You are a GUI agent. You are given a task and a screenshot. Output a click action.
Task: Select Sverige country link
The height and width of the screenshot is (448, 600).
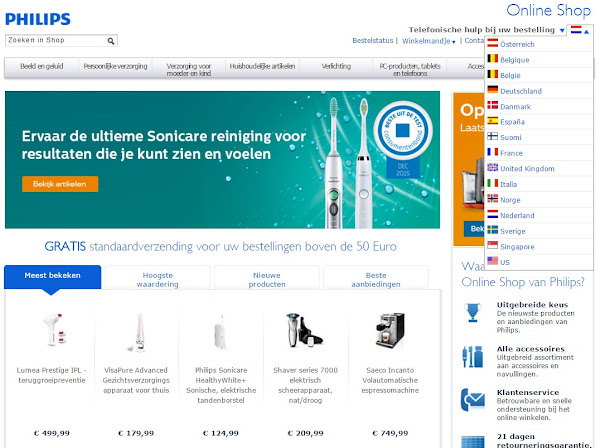point(513,231)
